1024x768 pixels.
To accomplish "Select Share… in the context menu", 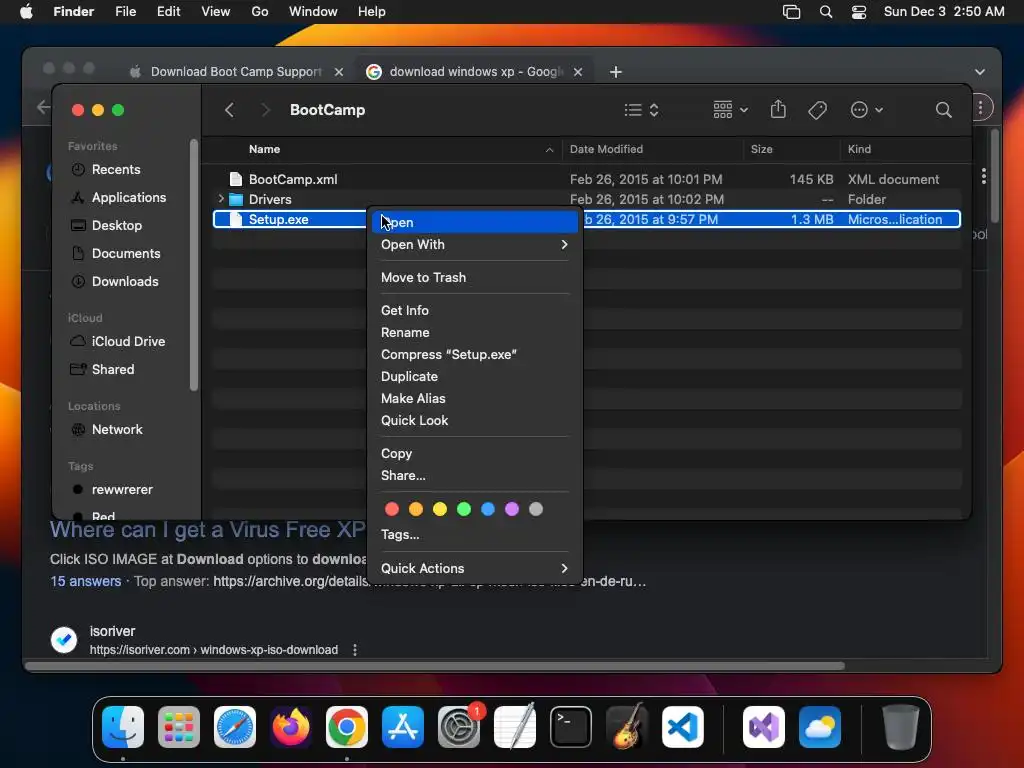I will click(x=475, y=475).
